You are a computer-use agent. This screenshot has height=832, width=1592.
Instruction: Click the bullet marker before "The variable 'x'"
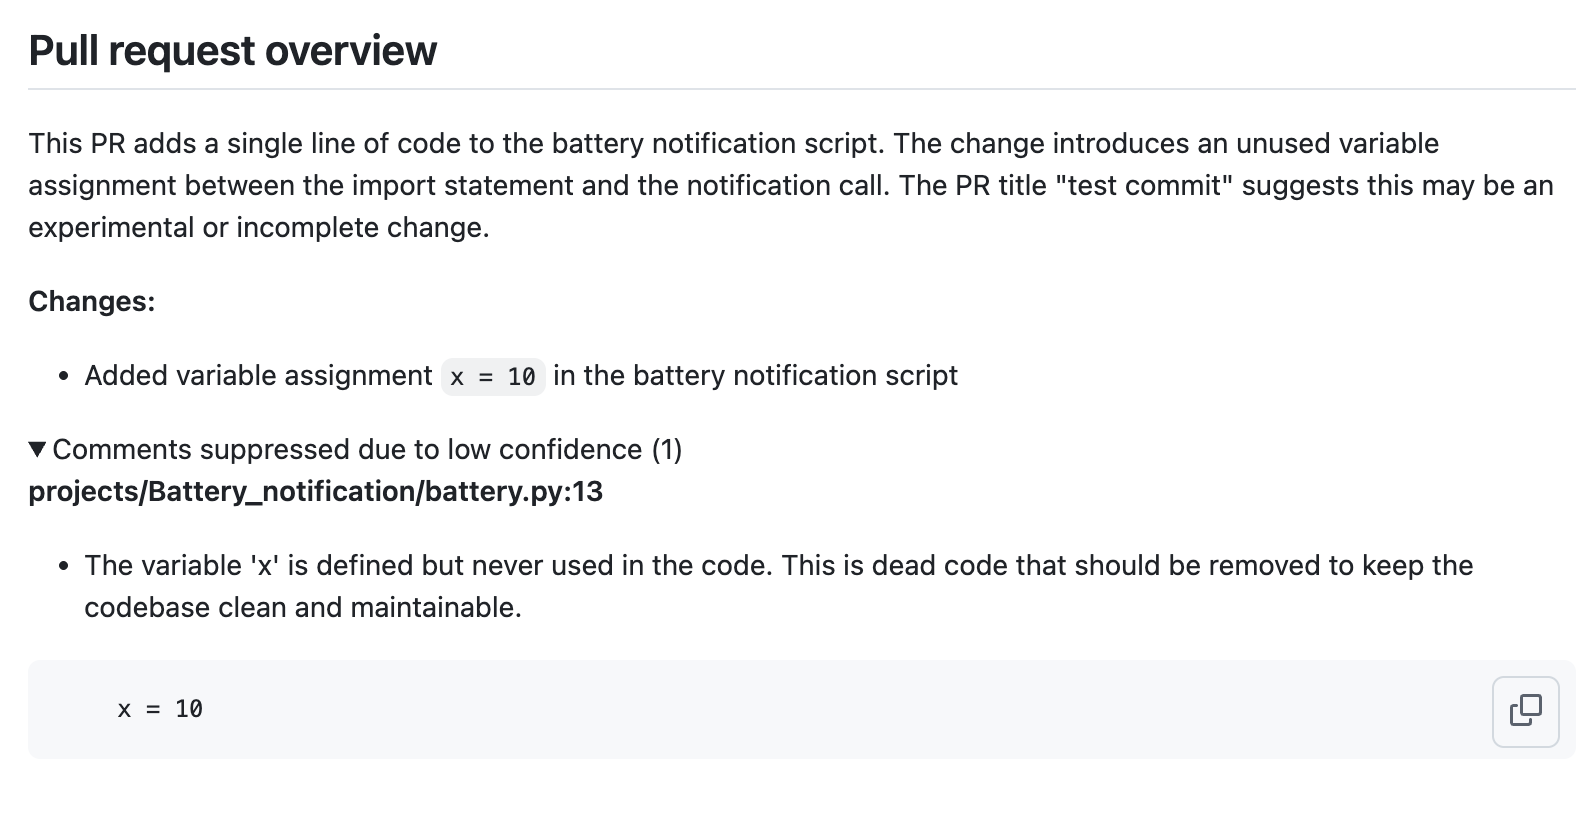point(64,567)
